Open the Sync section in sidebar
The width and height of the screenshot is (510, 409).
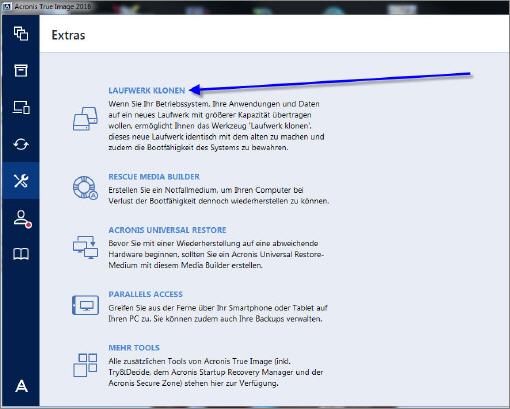(x=21, y=144)
